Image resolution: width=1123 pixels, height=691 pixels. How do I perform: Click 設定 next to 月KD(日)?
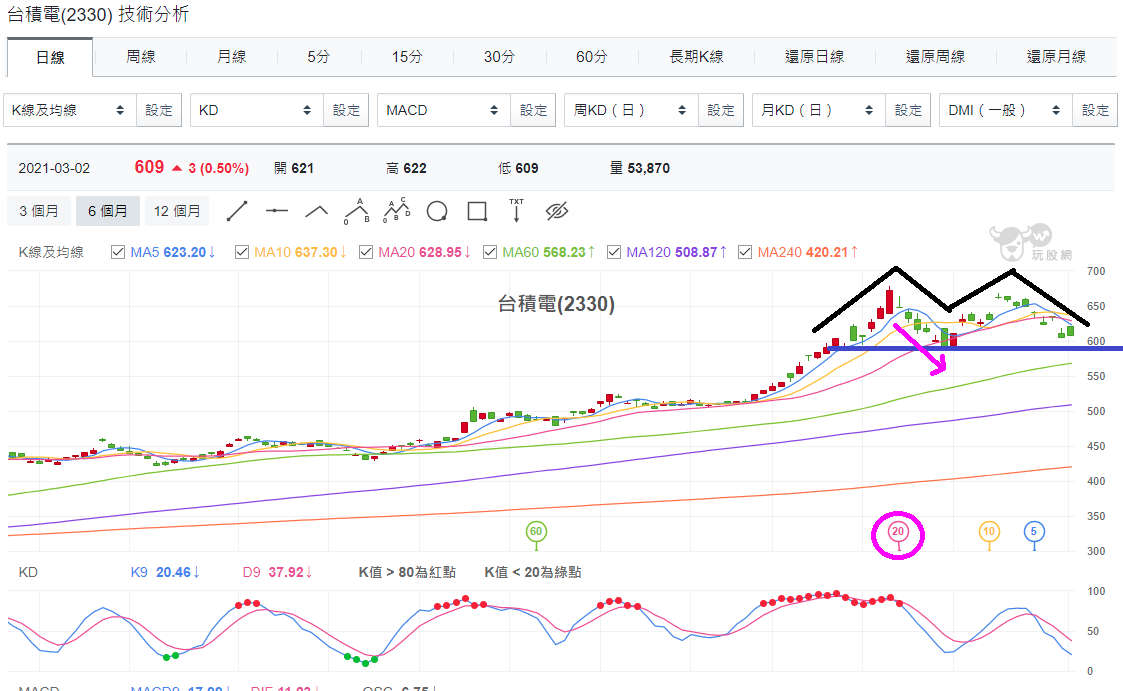908,110
